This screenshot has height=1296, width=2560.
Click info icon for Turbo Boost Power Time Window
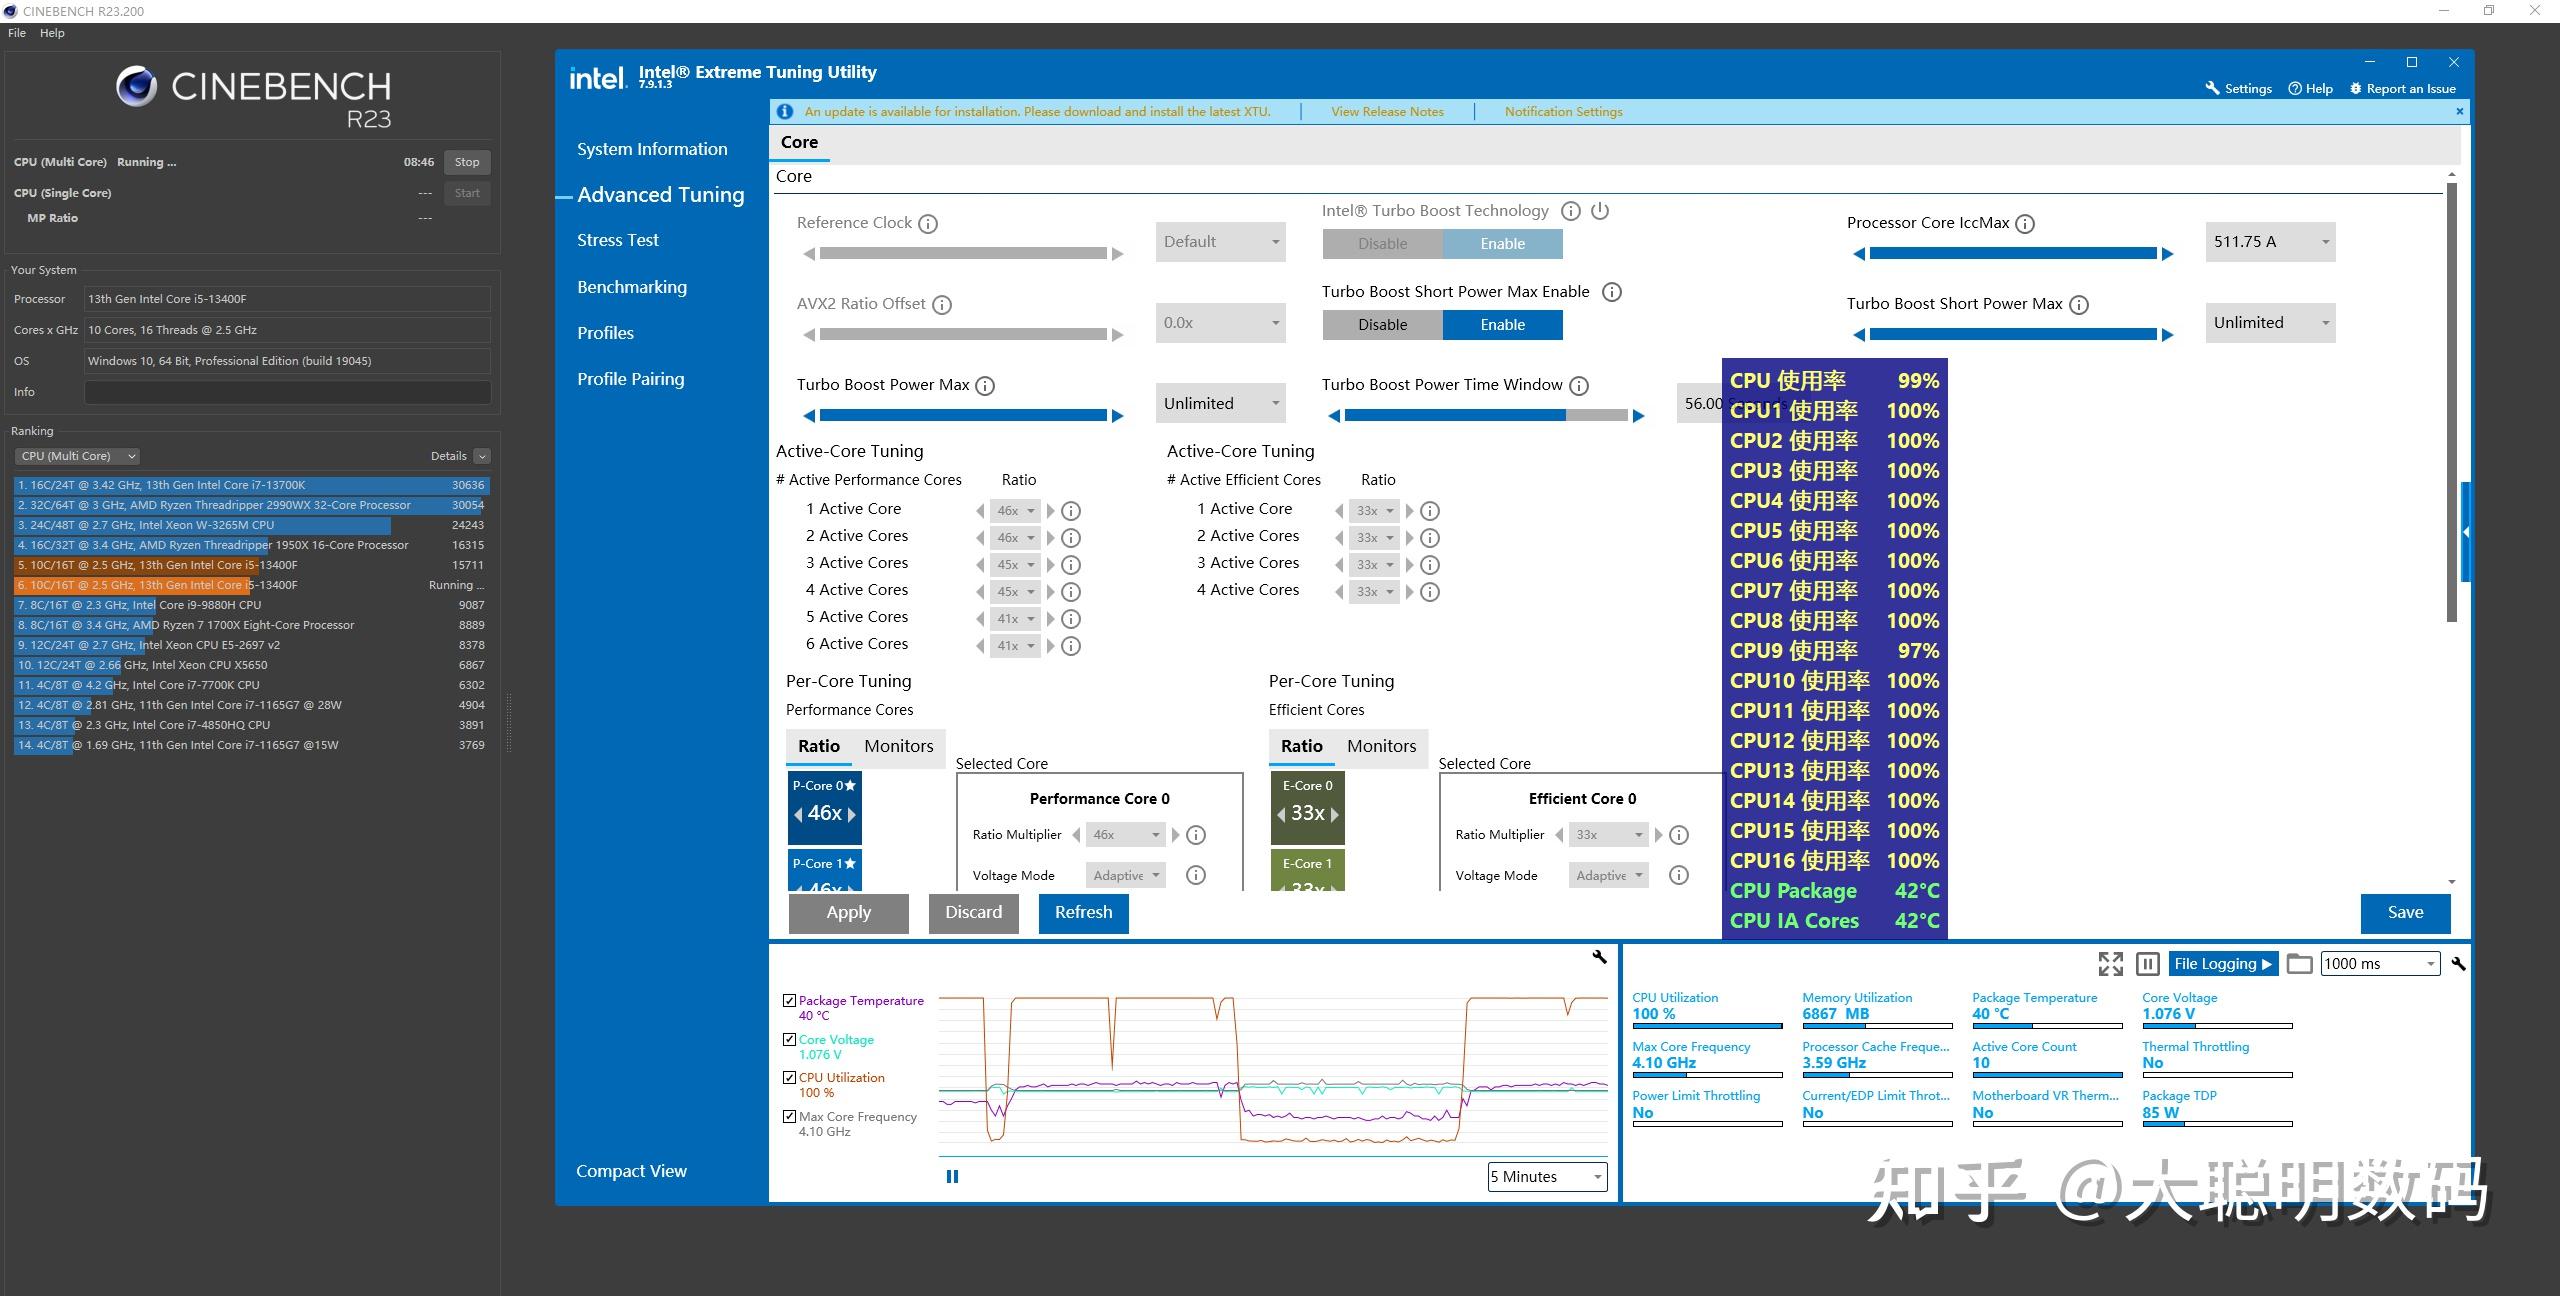click(x=1579, y=386)
